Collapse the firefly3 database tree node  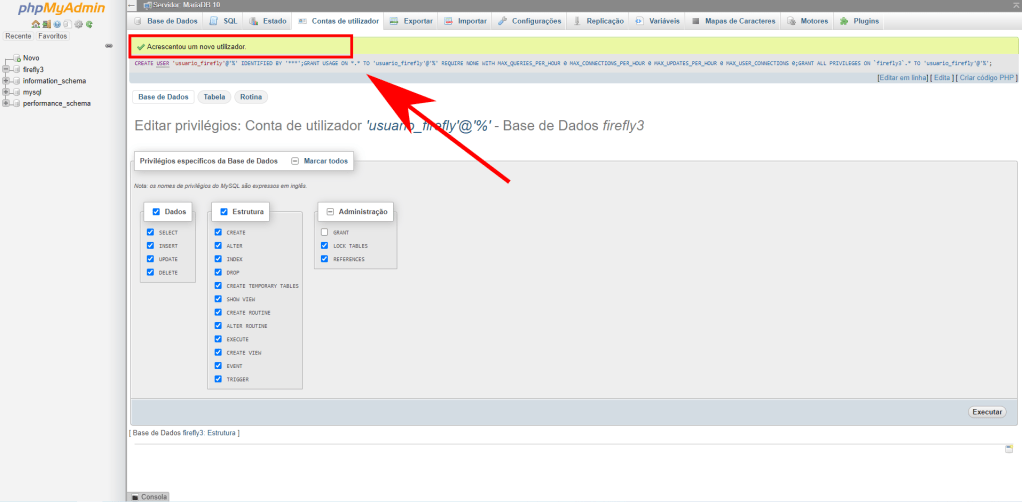6,70
